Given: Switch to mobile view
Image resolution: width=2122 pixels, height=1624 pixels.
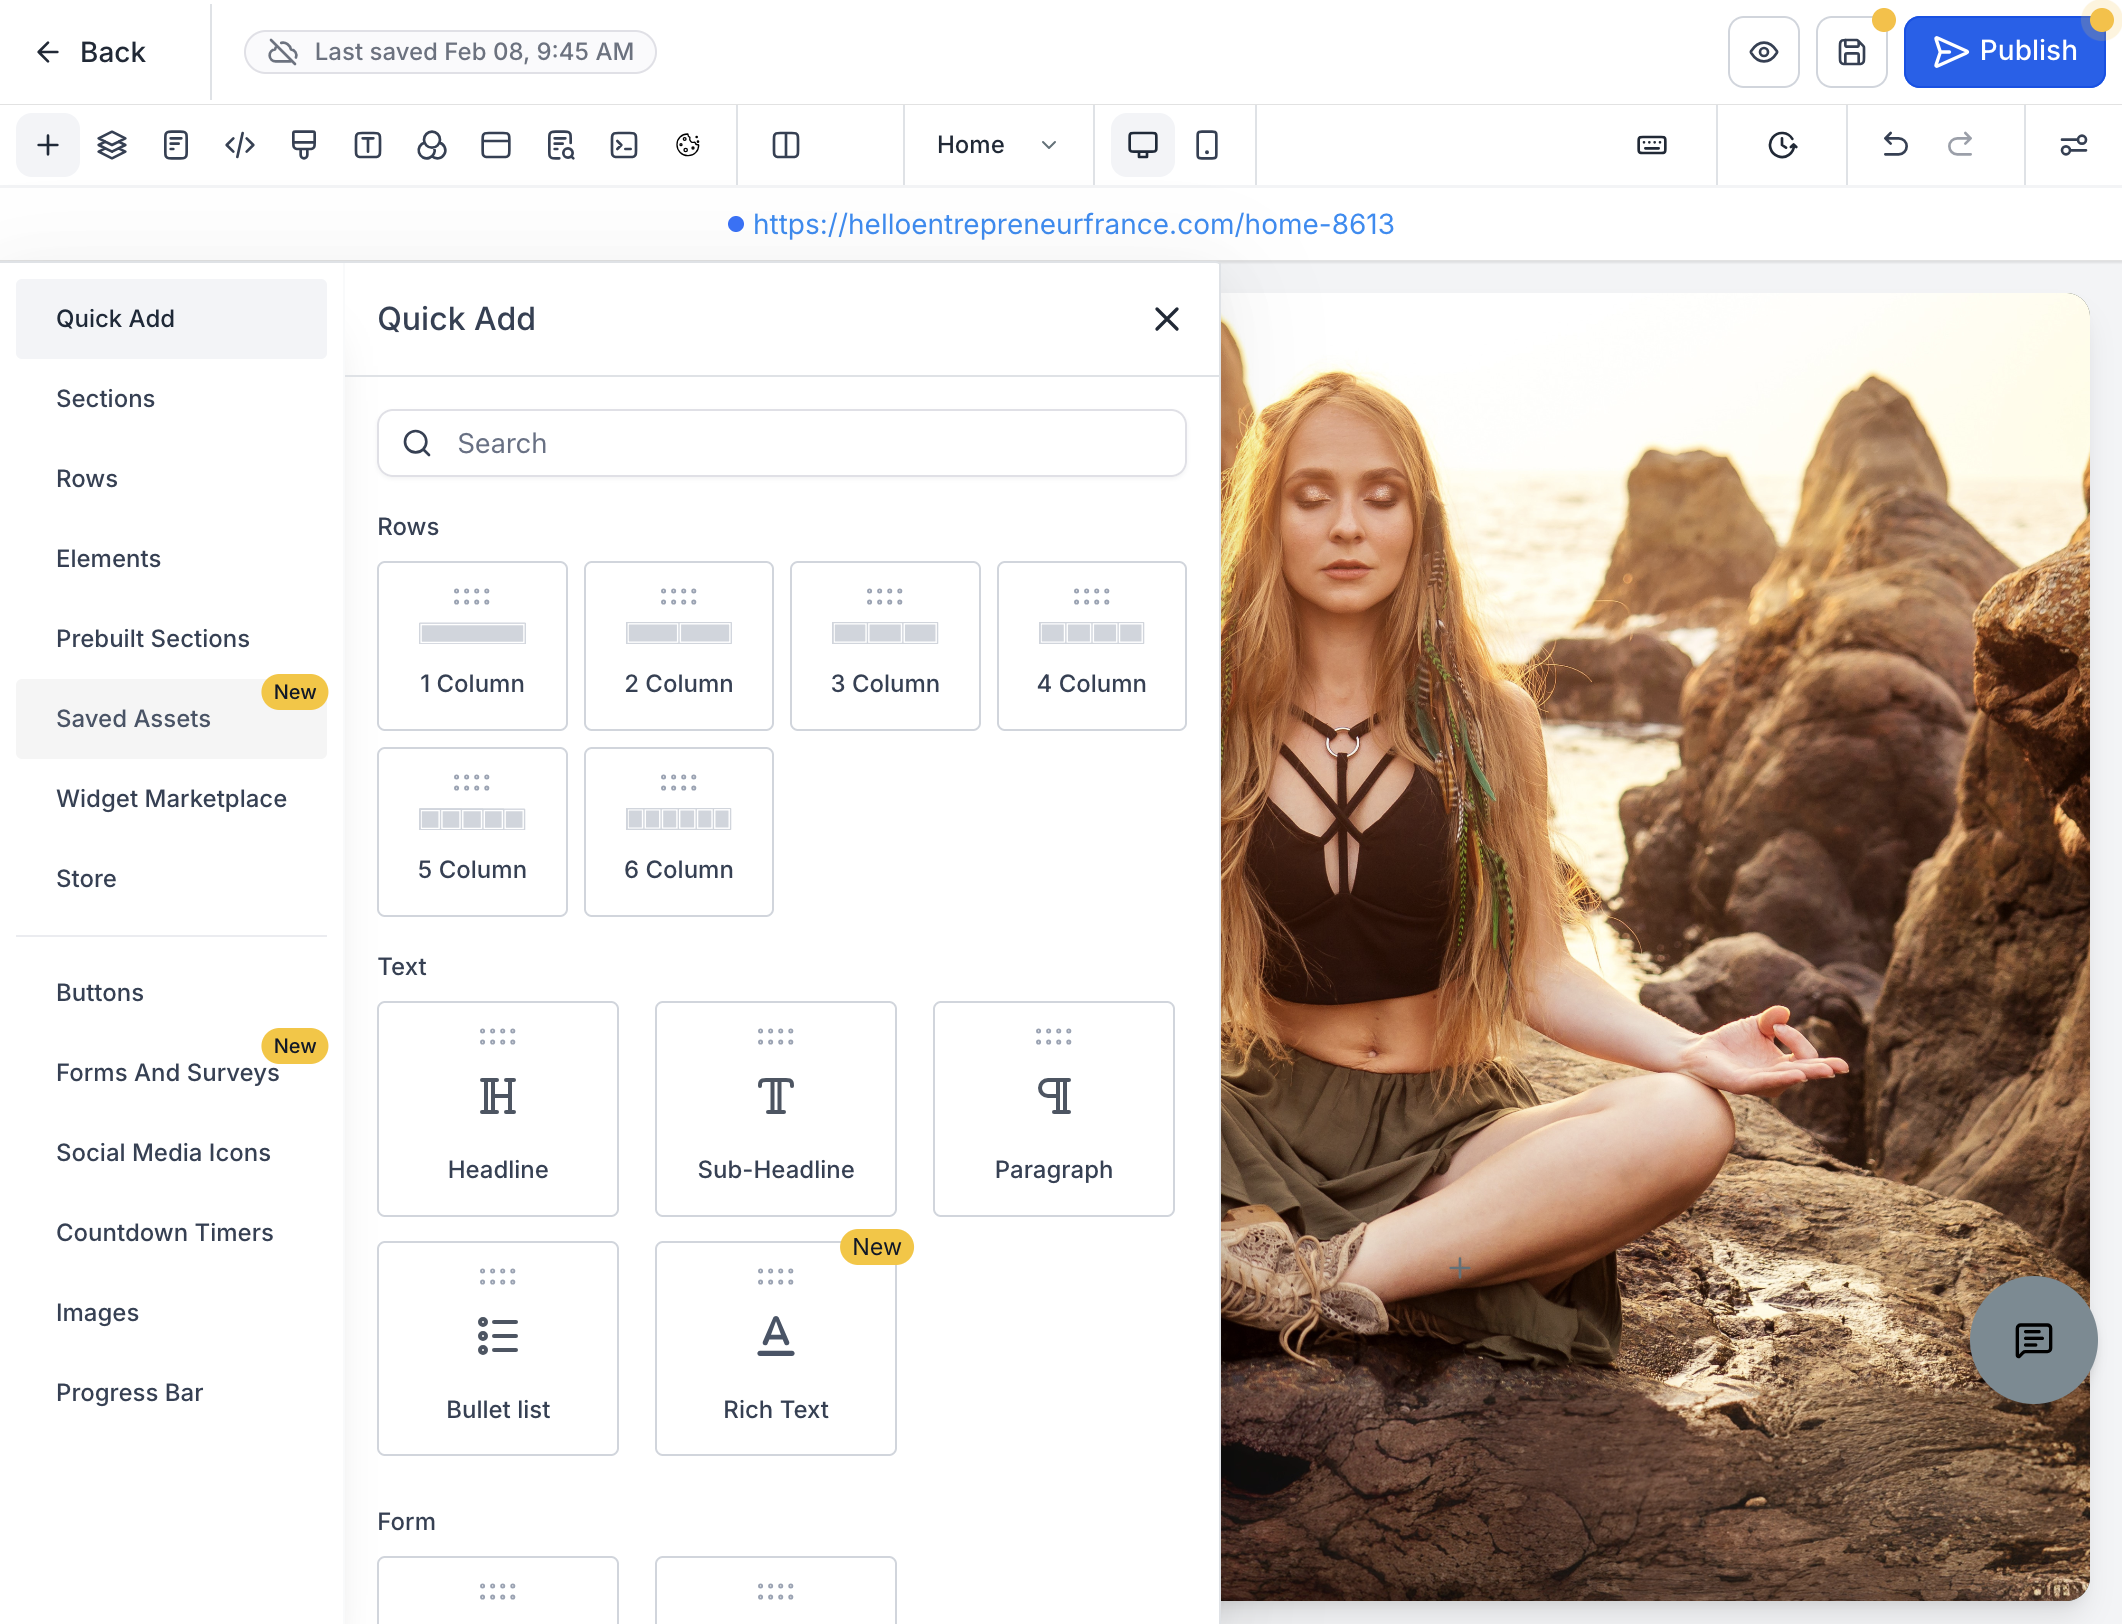Looking at the screenshot, I should tap(1207, 145).
